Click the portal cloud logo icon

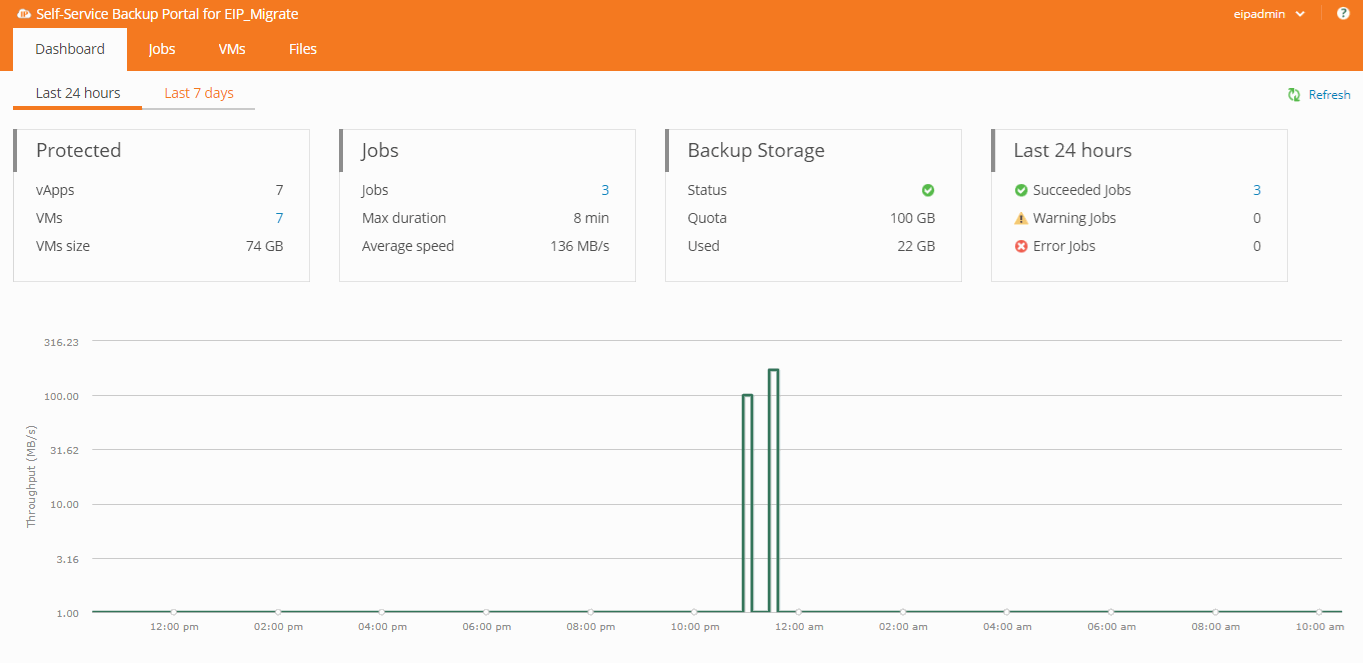point(23,14)
